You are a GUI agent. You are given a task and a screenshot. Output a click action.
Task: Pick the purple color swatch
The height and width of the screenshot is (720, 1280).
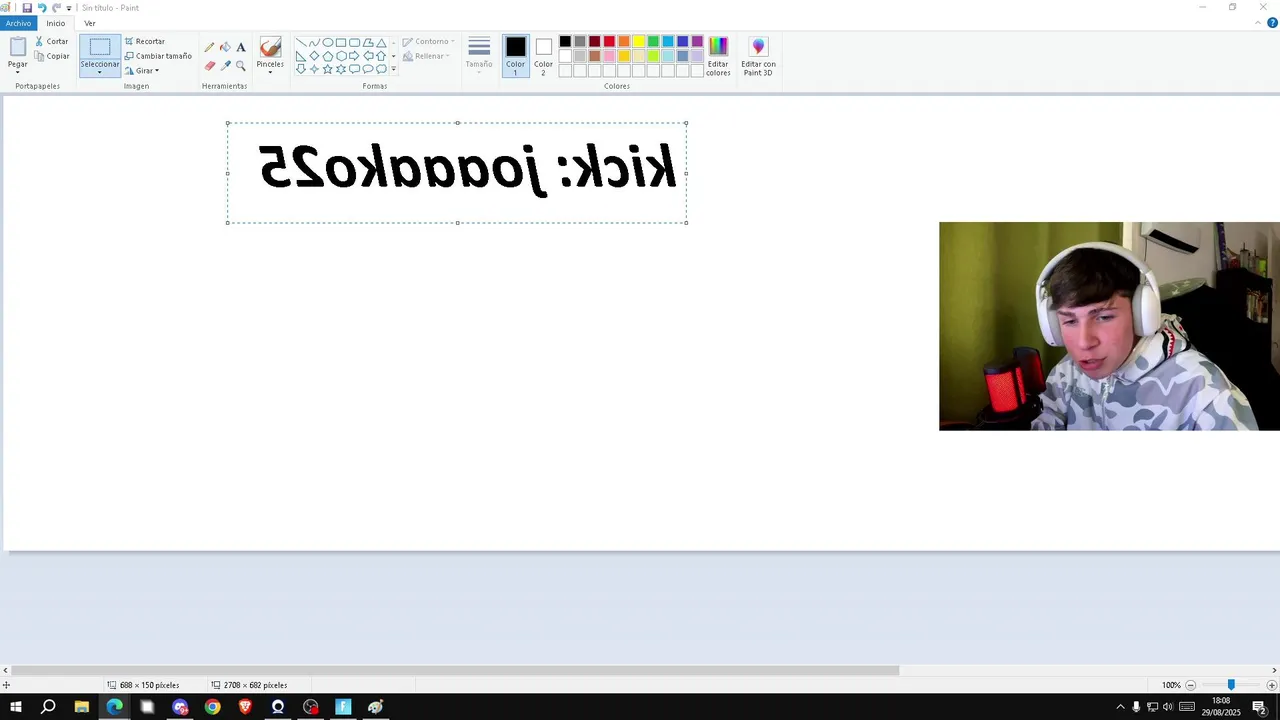[697, 41]
